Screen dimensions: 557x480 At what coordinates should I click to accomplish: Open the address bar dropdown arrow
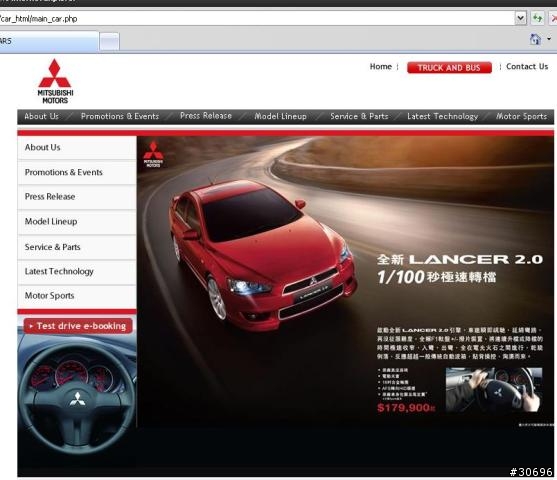click(520, 18)
